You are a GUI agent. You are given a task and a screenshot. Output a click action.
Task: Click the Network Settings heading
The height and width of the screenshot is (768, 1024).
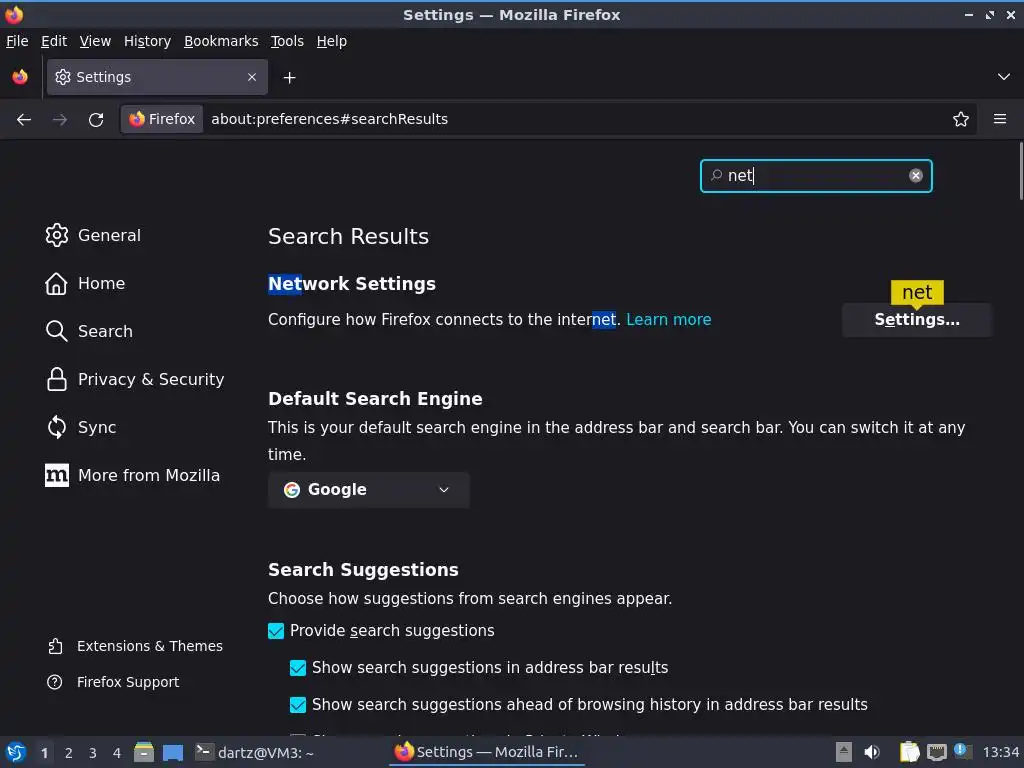[x=352, y=284]
